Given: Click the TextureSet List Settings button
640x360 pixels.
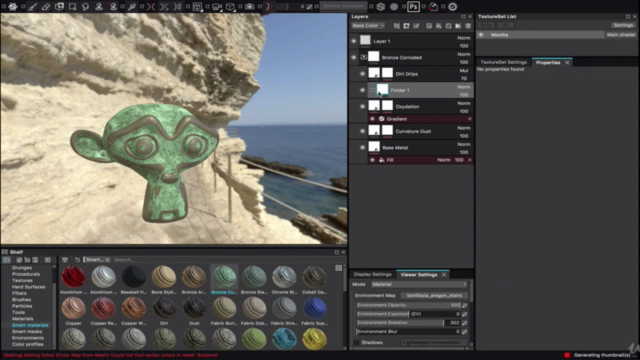Looking at the screenshot, I should (623, 25).
